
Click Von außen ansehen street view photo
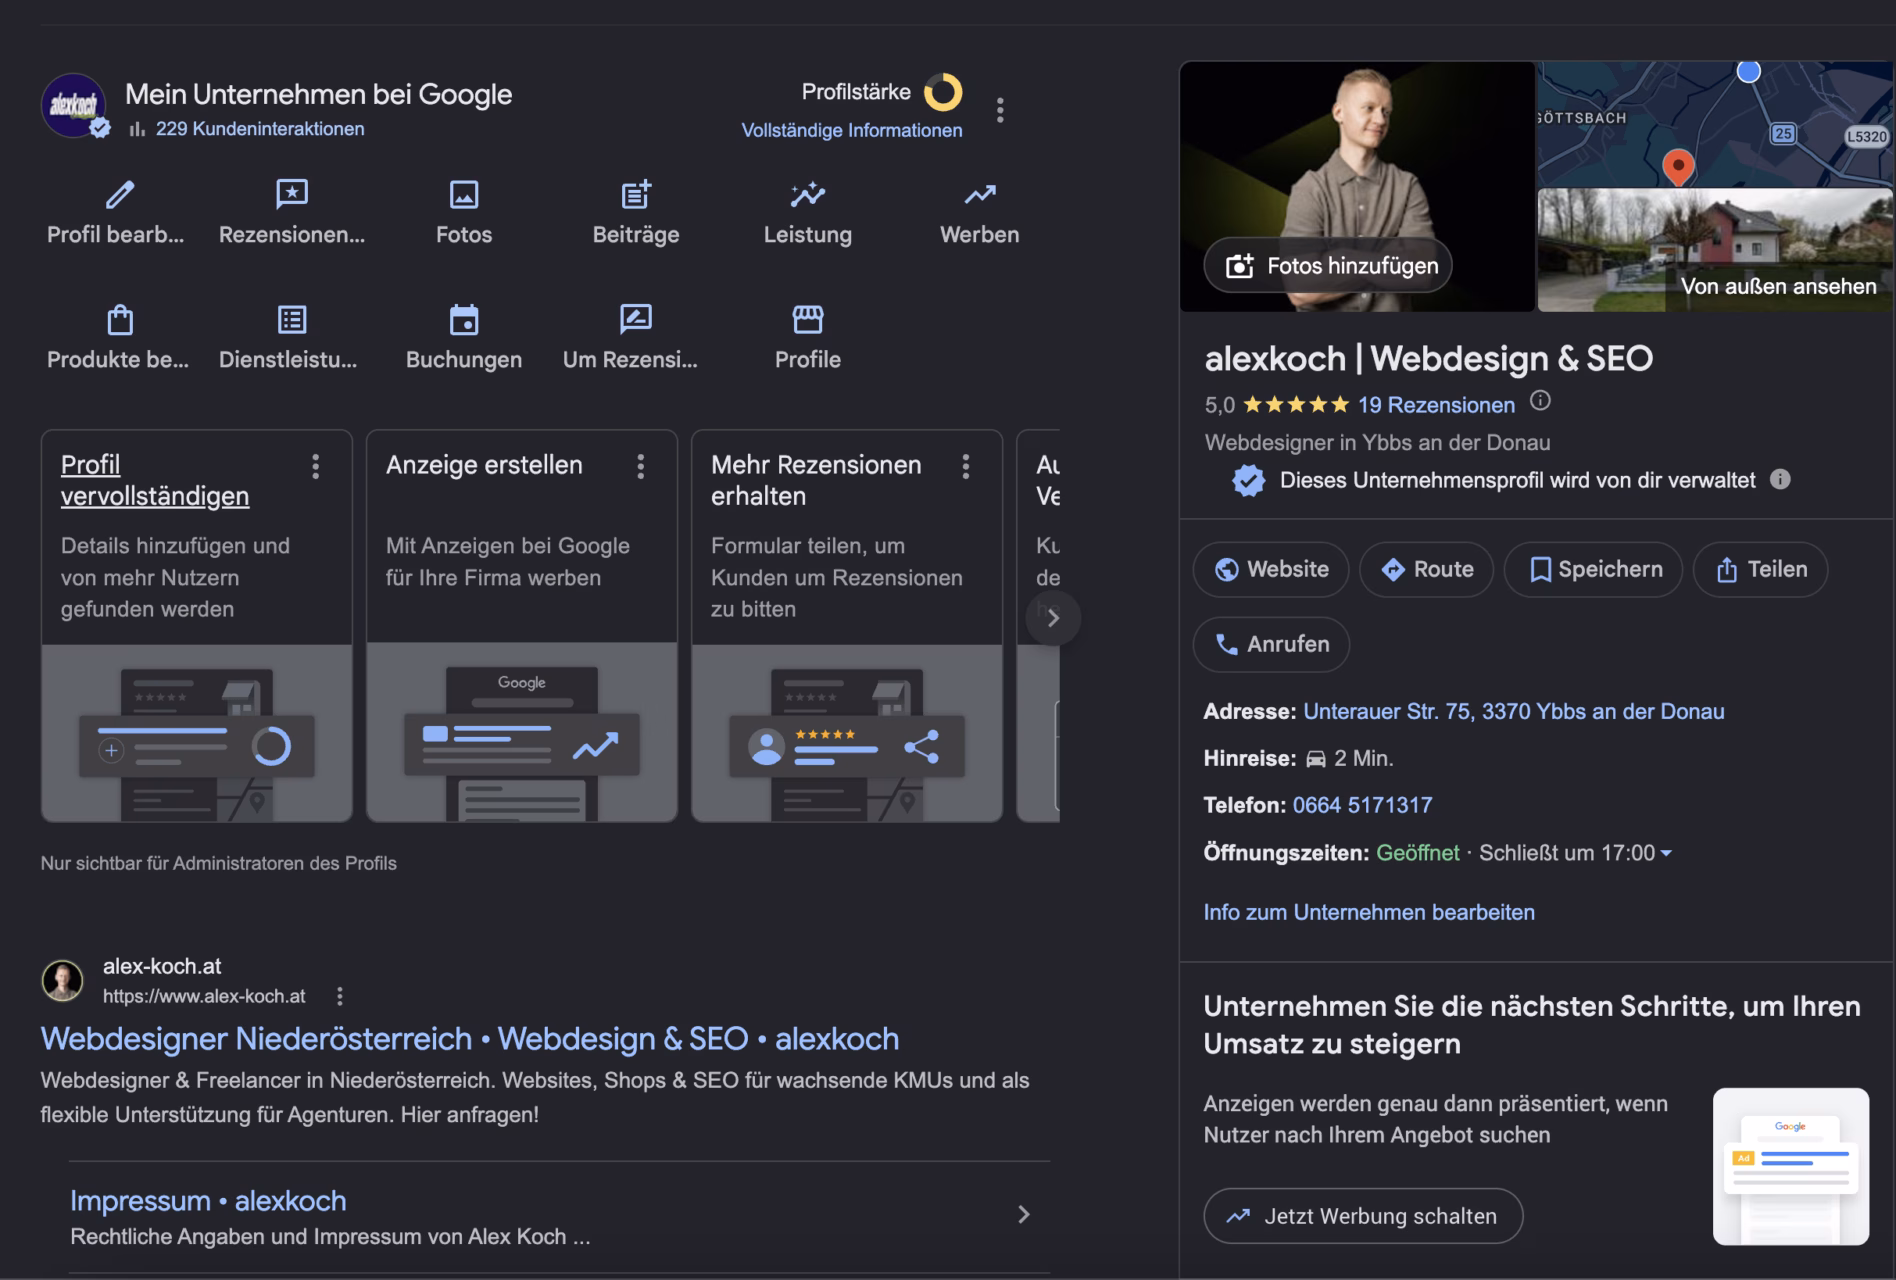point(1715,250)
